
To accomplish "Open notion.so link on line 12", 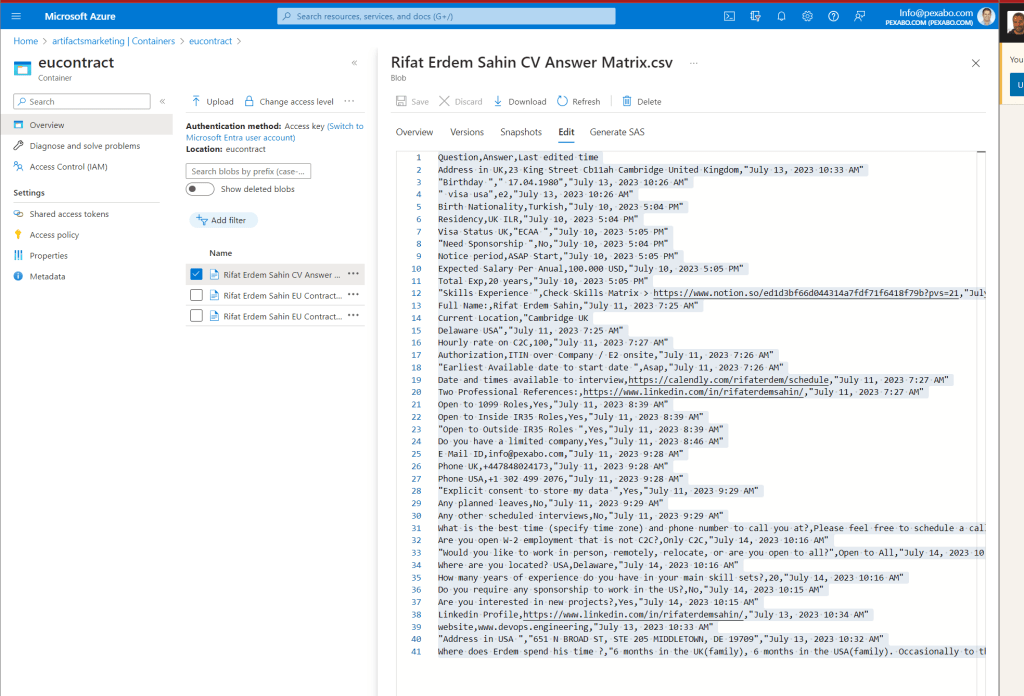I will (806, 293).
